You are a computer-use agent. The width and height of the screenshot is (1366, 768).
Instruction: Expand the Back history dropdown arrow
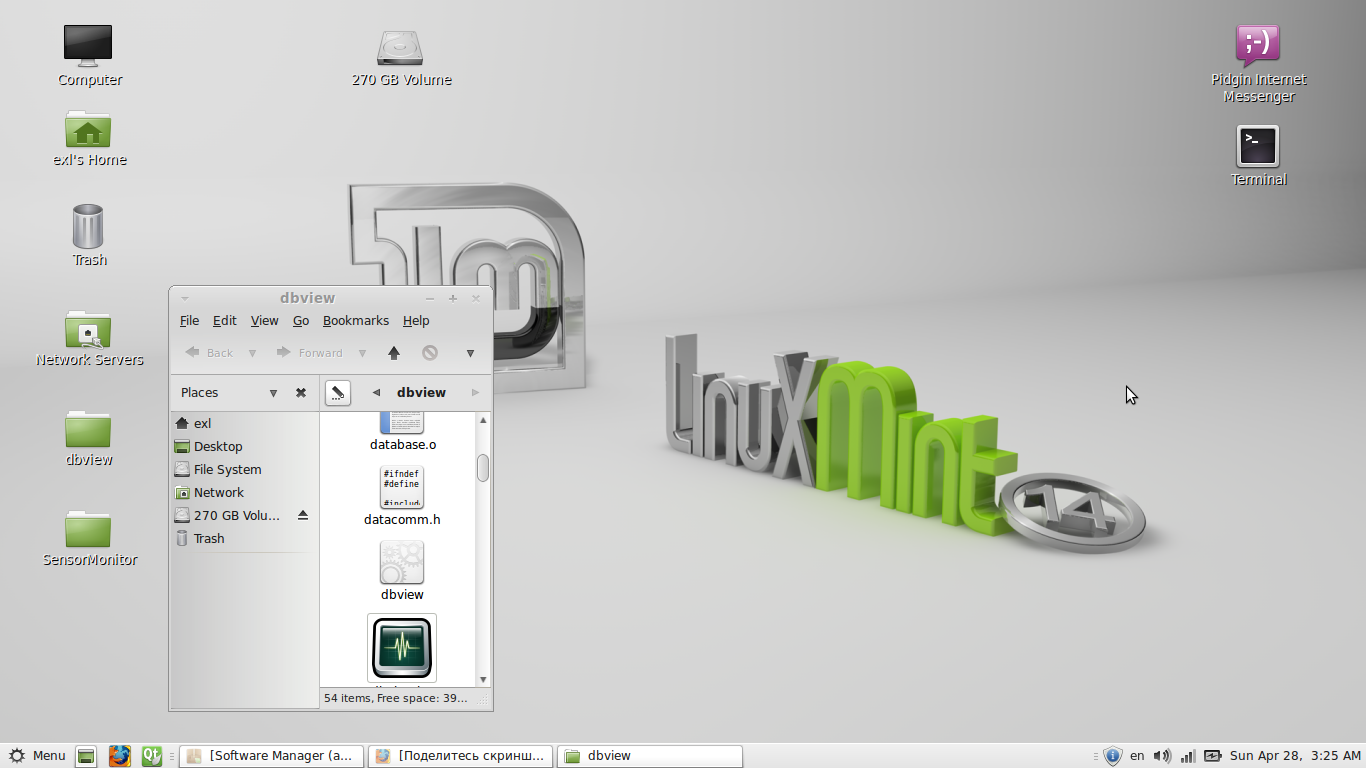pos(252,353)
